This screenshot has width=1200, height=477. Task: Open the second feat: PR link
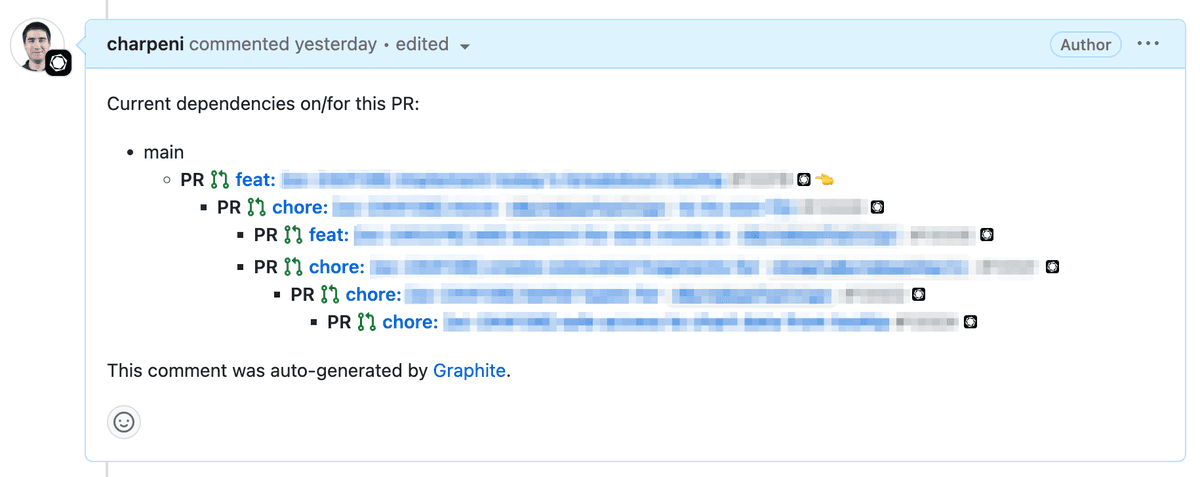coord(329,235)
